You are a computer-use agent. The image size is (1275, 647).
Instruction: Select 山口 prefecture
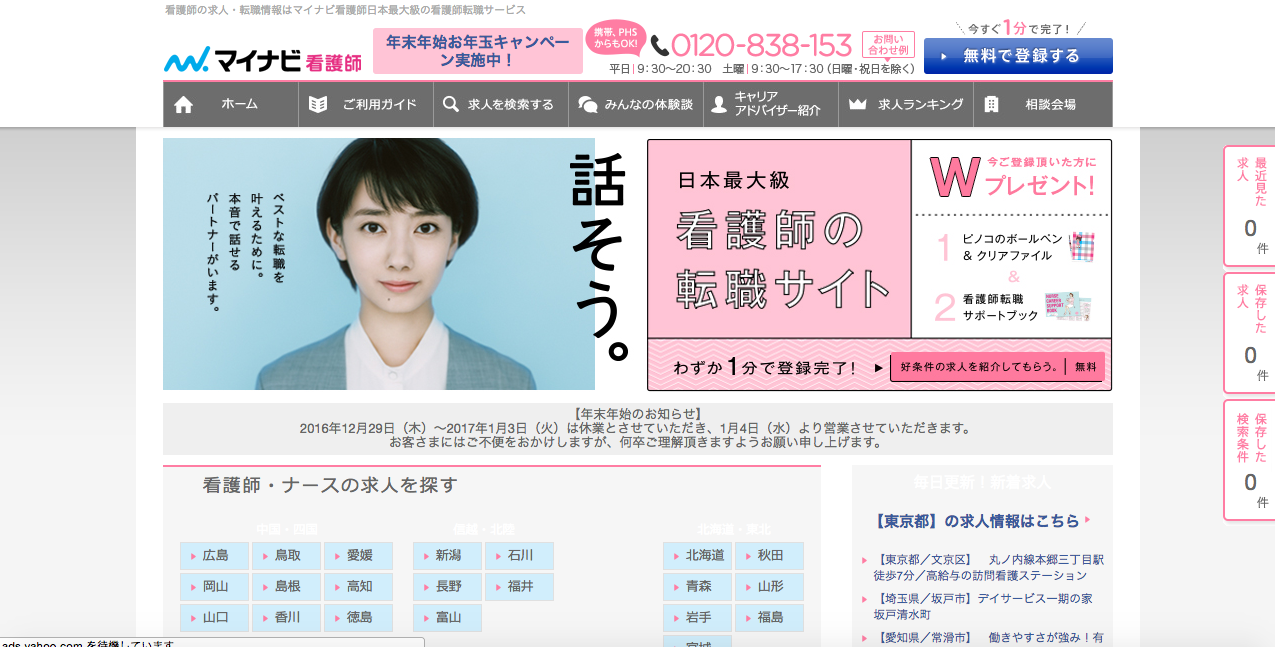[215, 618]
